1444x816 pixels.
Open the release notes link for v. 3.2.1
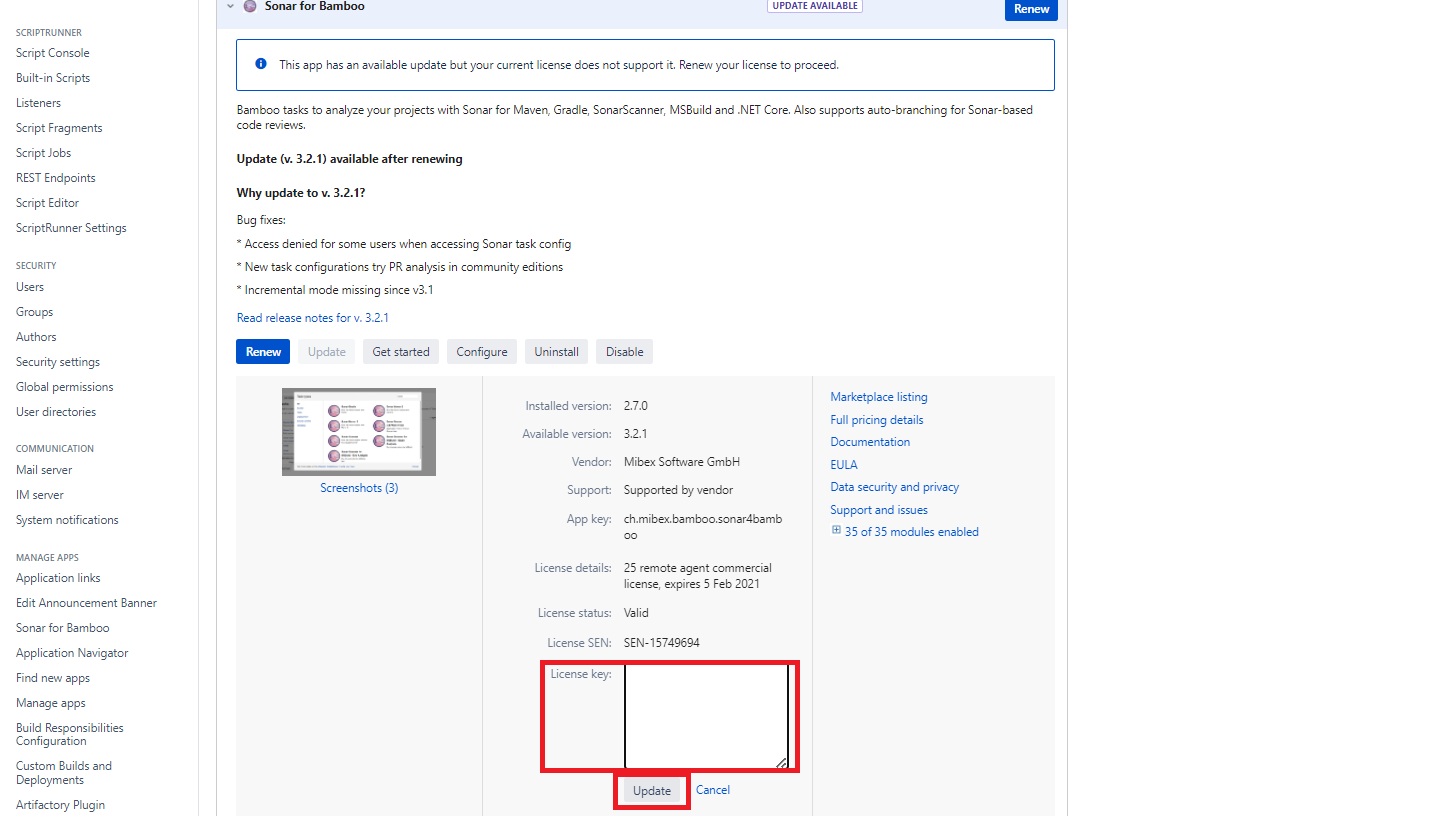[312, 318]
